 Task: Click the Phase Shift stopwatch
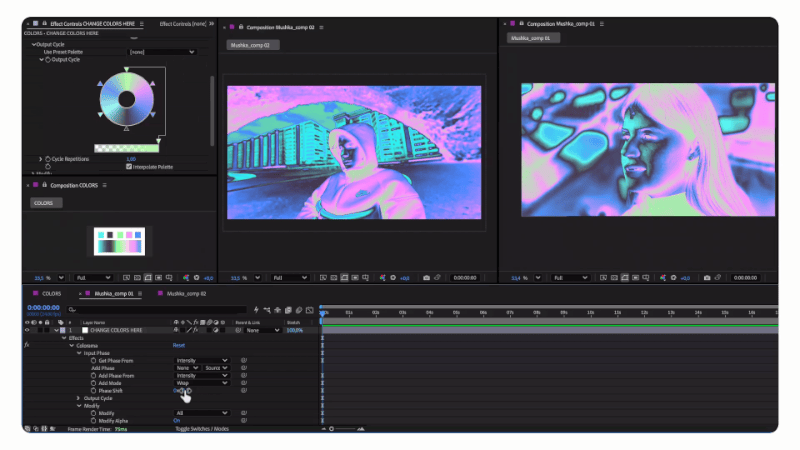tap(93, 390)
